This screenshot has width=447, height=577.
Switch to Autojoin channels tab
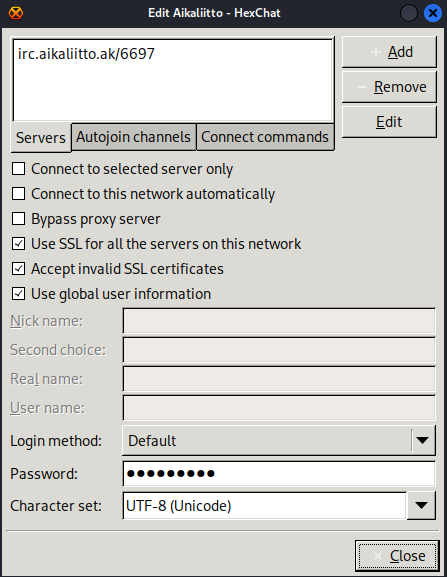tap(134, 137)
